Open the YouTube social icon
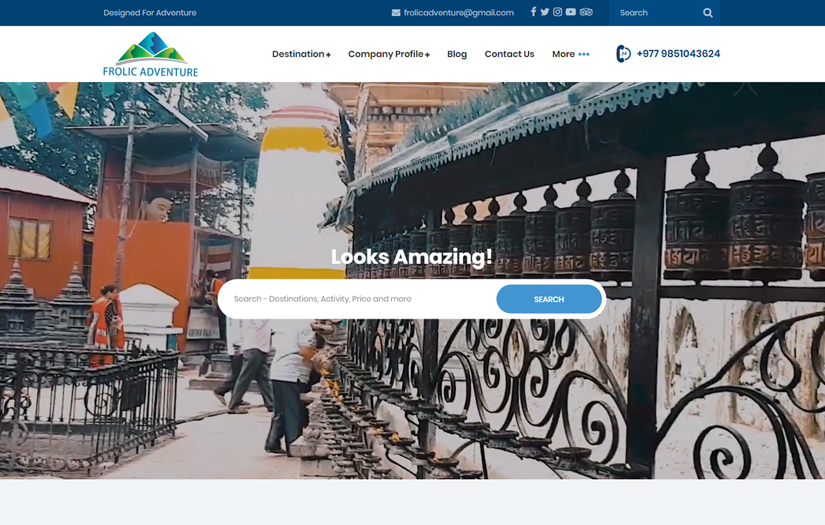 570,12
